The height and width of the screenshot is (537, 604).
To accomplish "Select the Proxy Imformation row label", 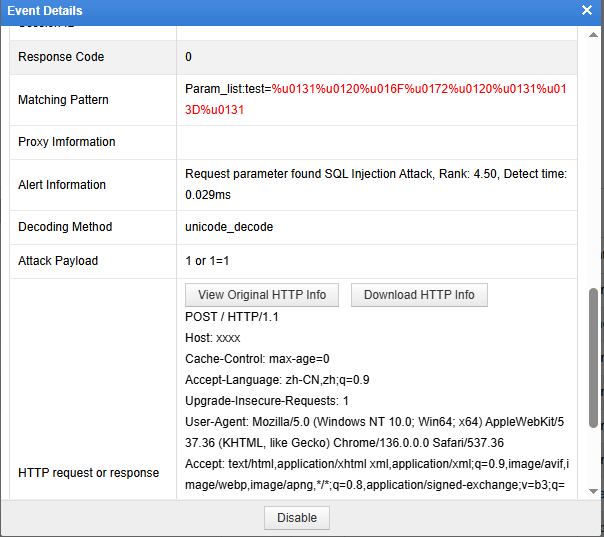I will tap(67, 142).
